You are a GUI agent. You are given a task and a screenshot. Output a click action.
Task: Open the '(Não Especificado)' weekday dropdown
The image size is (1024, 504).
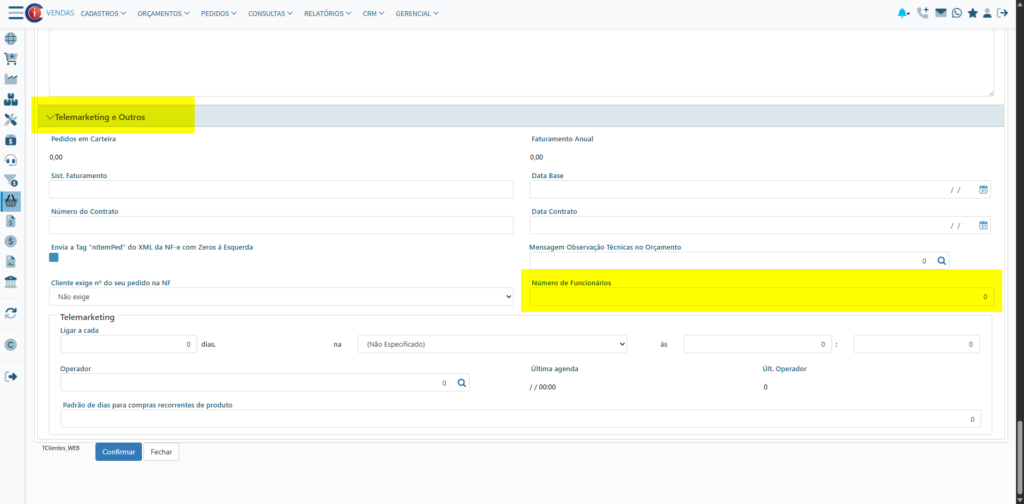(492, 344)
